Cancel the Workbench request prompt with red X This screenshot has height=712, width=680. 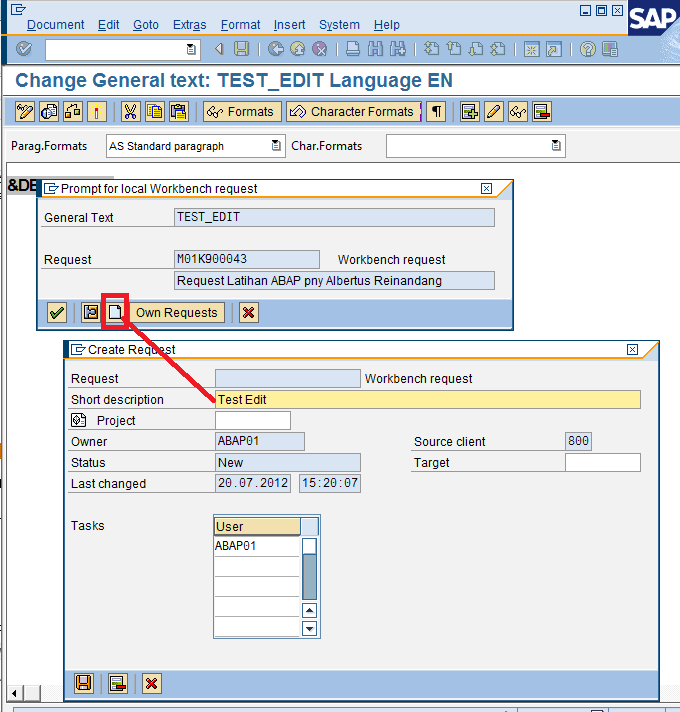point(249,312)
